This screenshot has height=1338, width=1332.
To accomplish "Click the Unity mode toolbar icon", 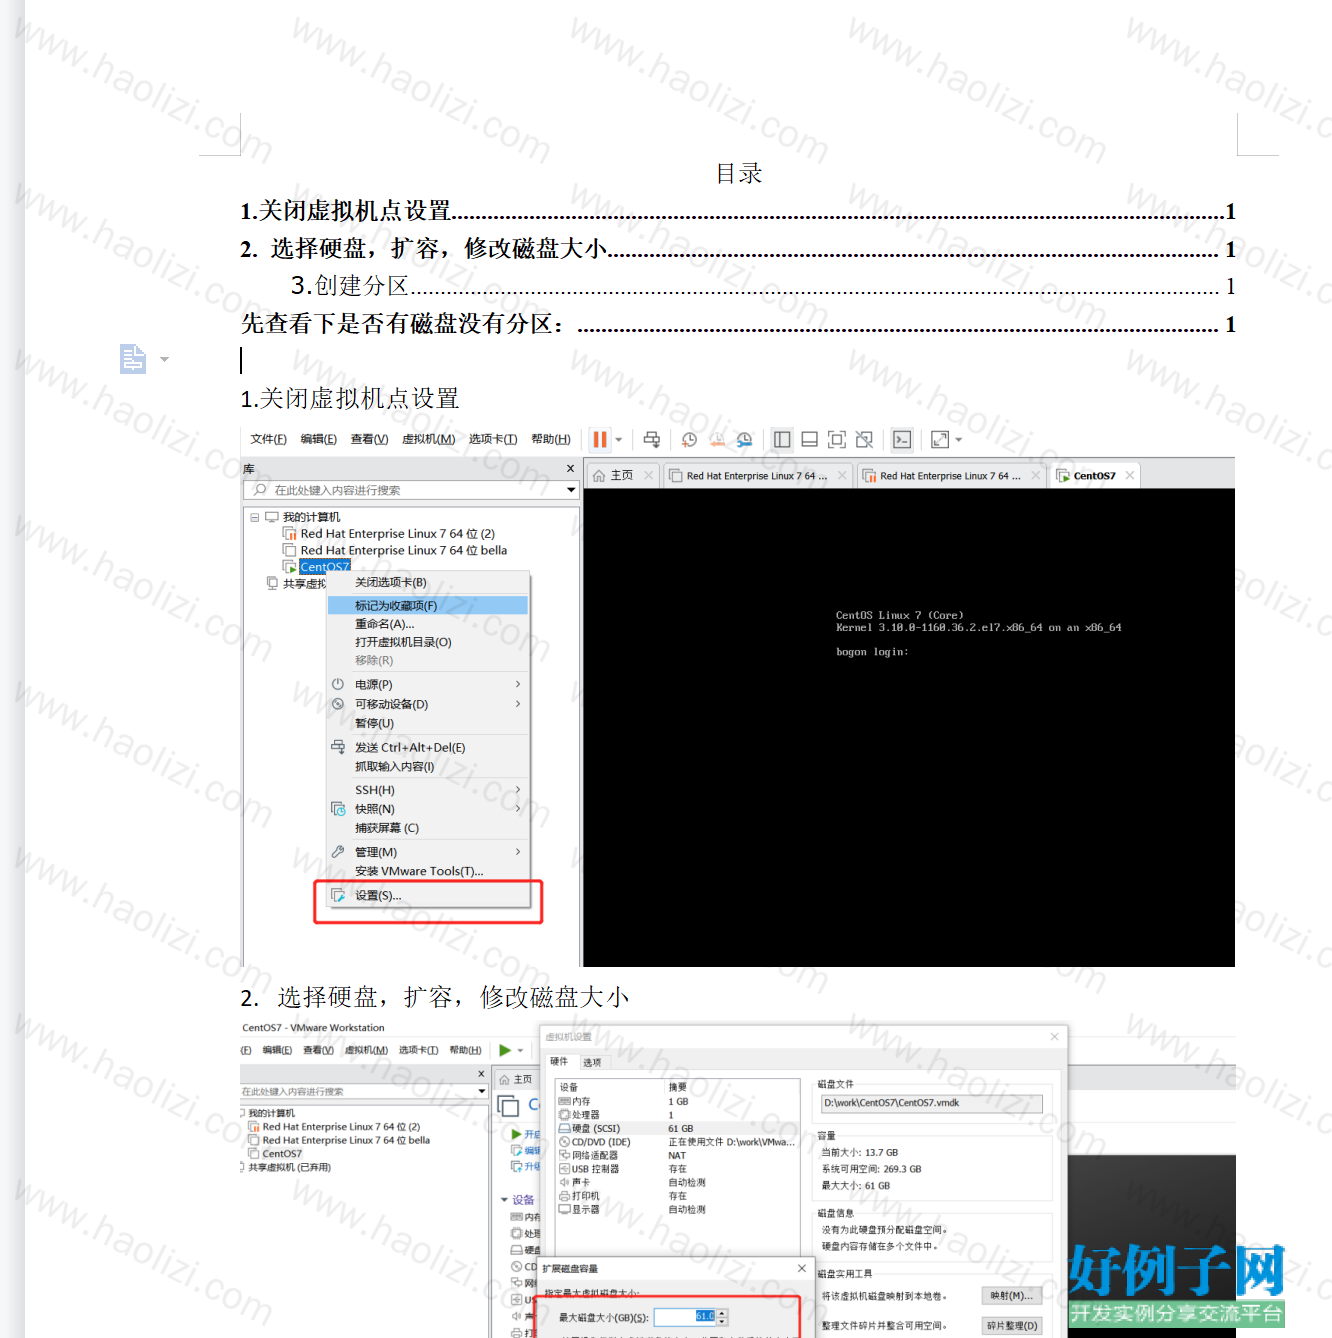I will pos(864,439).
